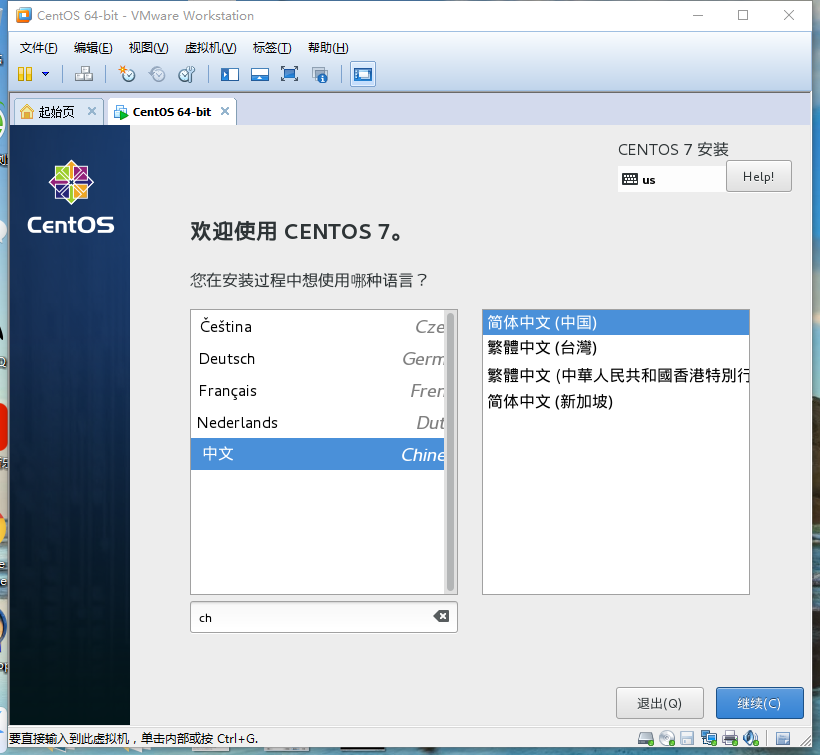
Task: Toggle the library sidebar view
Action: [x=230, y=74]
